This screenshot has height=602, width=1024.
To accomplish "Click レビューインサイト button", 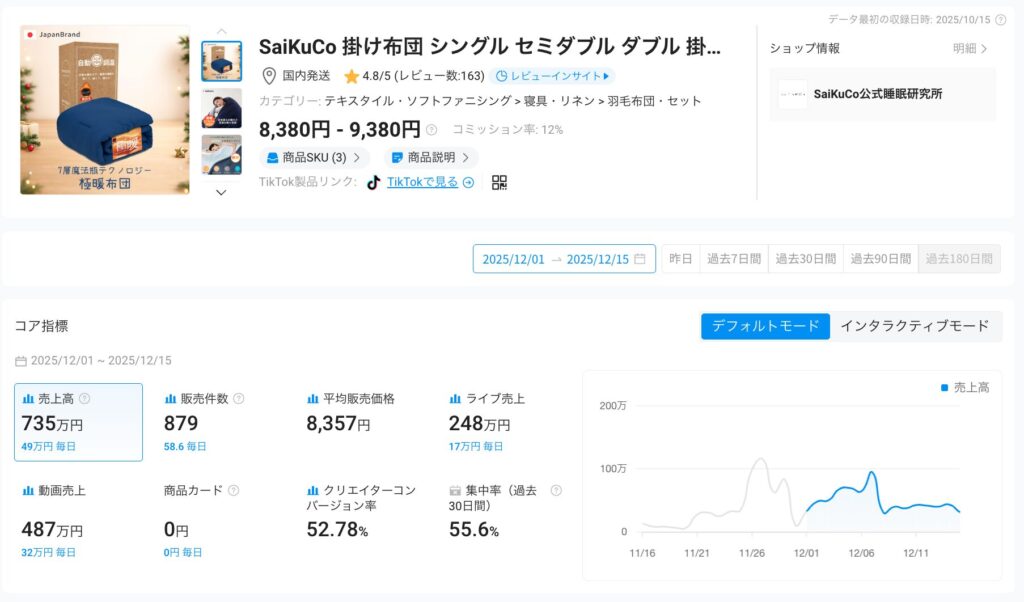I will coord(552,76).
